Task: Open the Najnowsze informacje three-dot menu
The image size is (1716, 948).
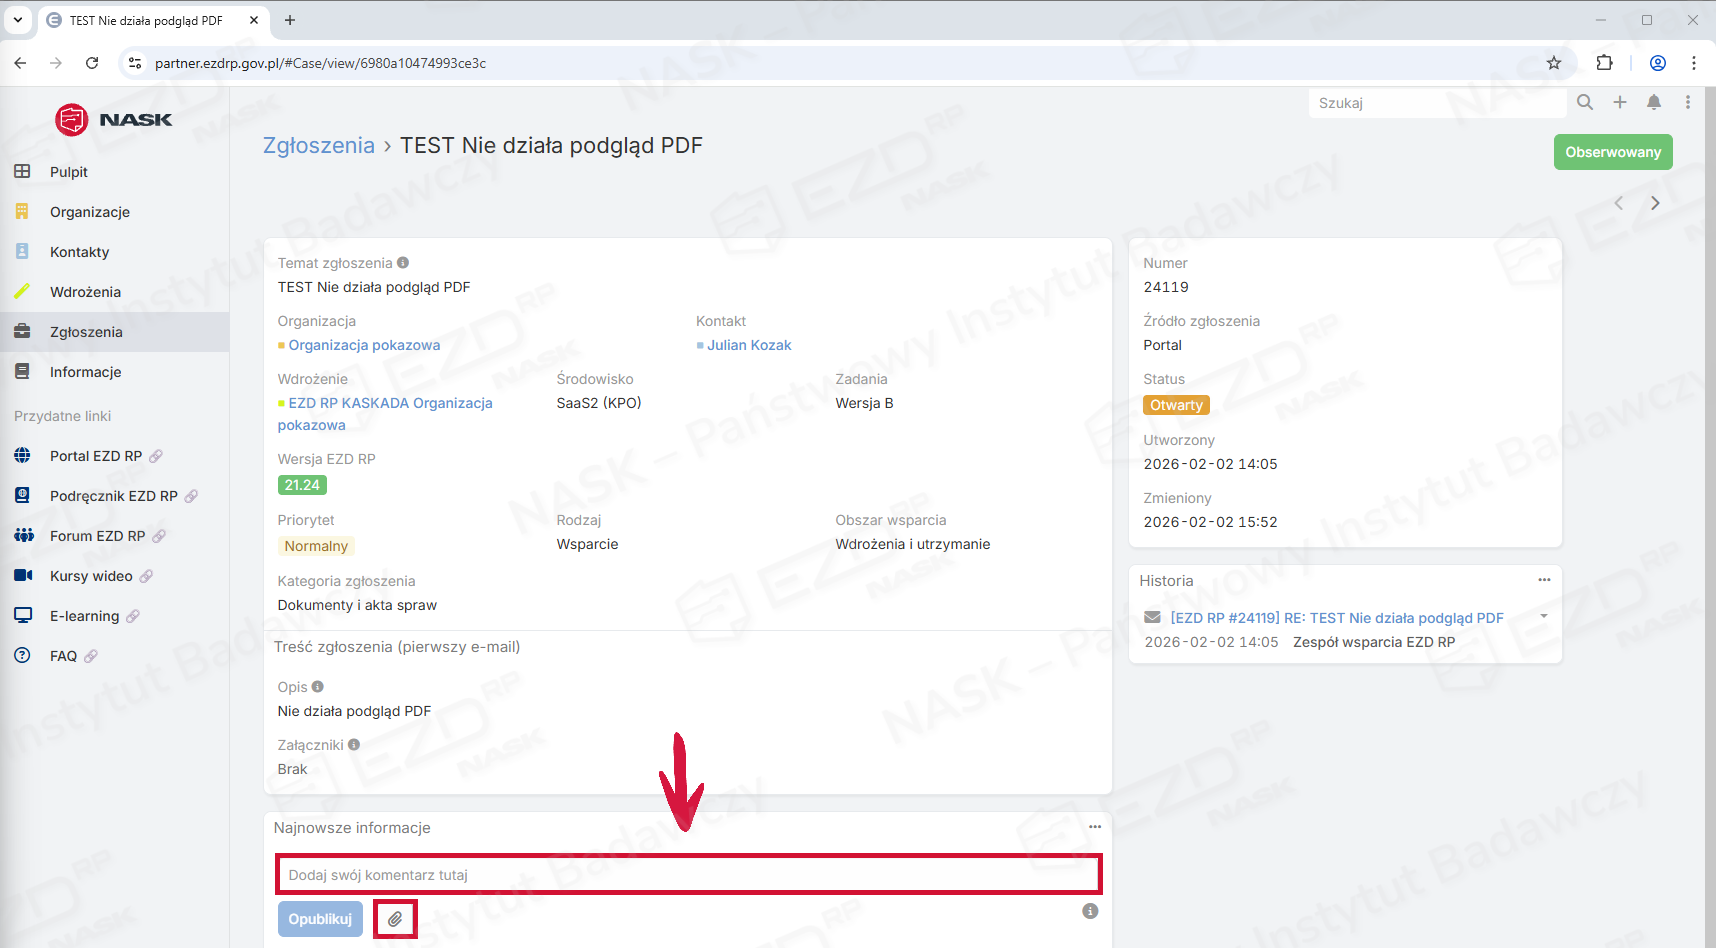Action: (1095, 827)
